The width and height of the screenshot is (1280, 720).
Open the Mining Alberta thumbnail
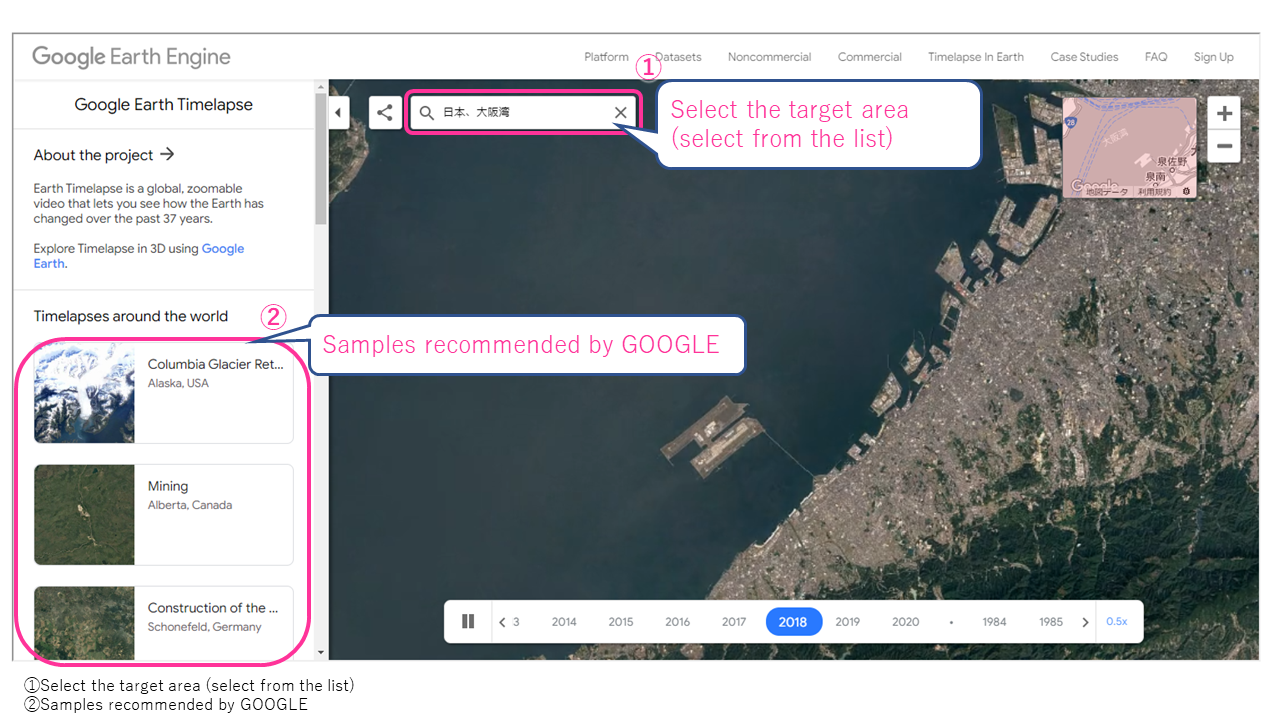(84, 514)
